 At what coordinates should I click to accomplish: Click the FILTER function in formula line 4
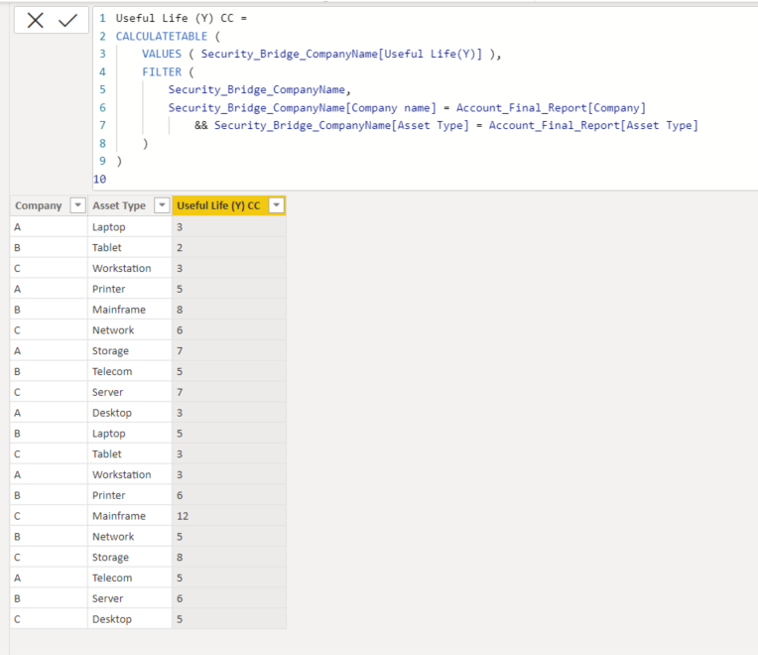coord(161,72)
